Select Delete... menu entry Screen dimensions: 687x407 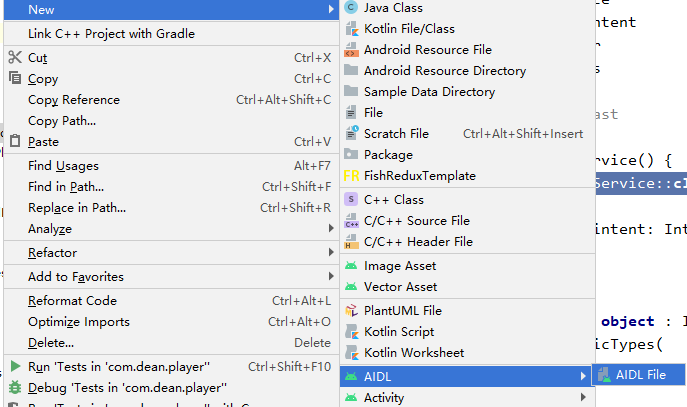pyautogui.click(x=171, y=343)
